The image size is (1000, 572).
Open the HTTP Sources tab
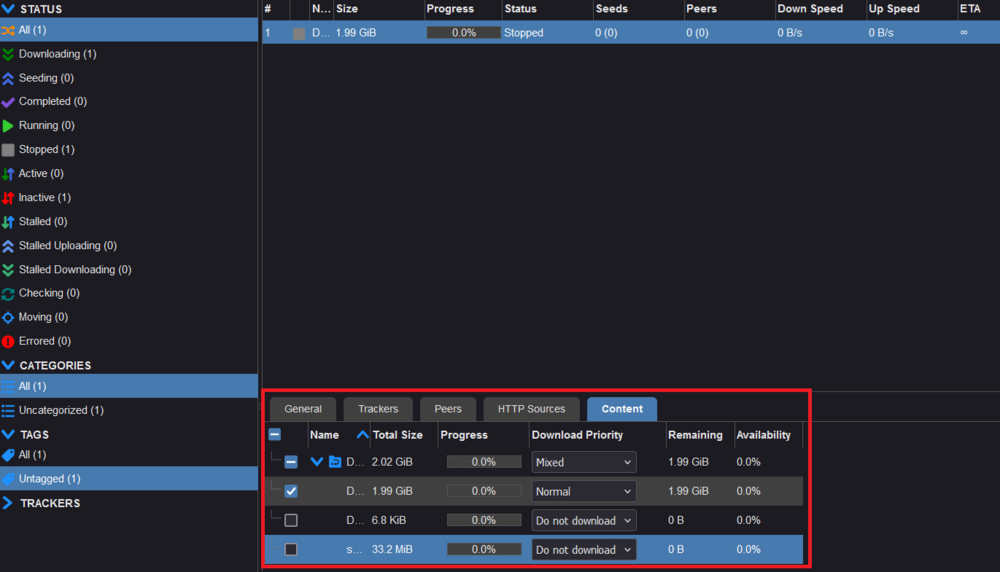531,409
